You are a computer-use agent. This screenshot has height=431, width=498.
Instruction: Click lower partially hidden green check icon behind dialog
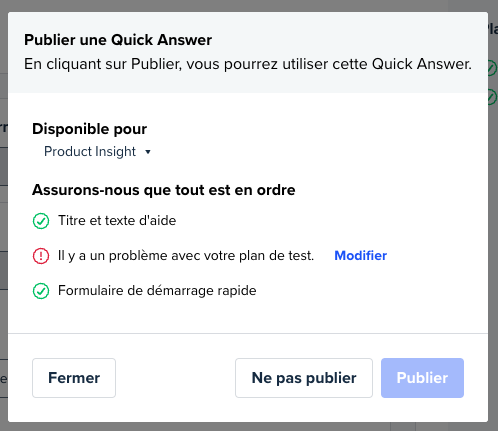493,97
